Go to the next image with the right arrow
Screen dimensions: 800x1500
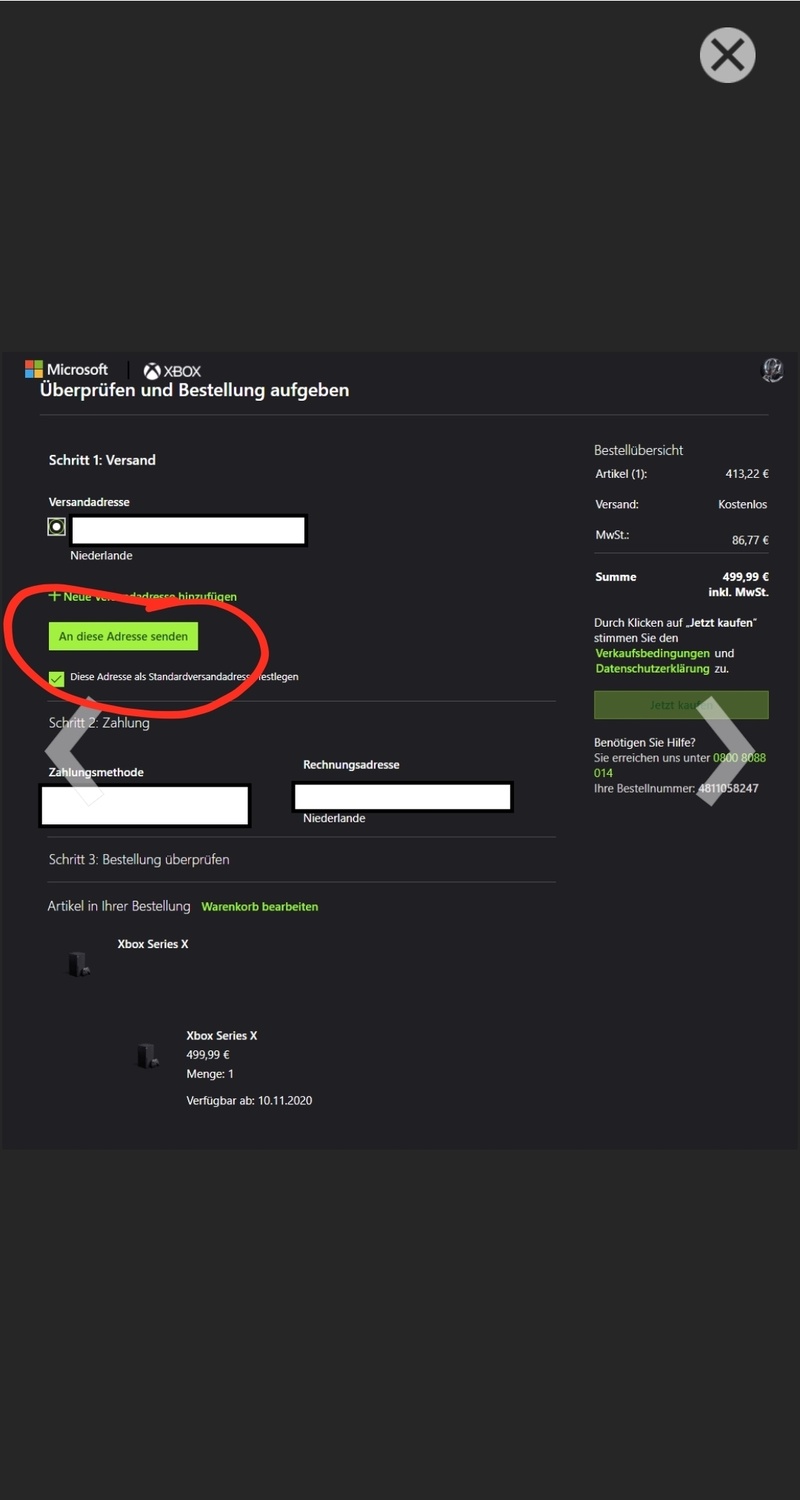click(725, 751)
